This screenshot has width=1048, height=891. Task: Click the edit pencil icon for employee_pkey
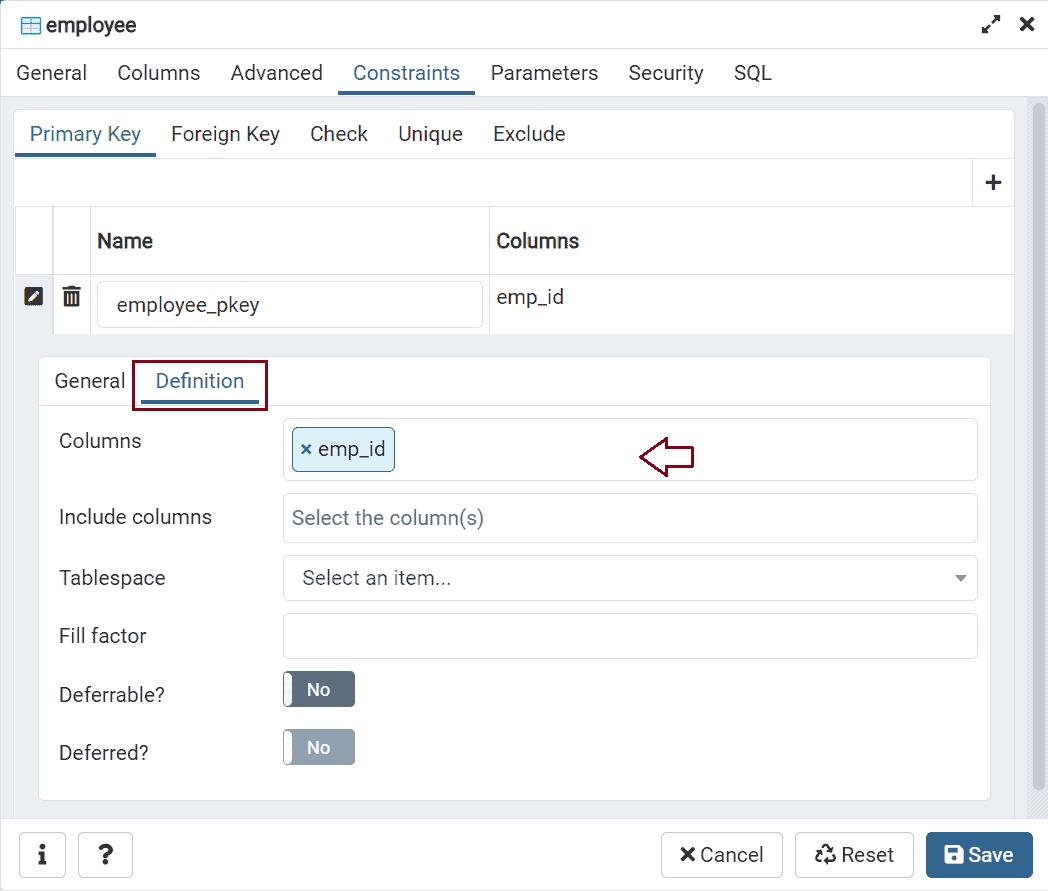33,296
